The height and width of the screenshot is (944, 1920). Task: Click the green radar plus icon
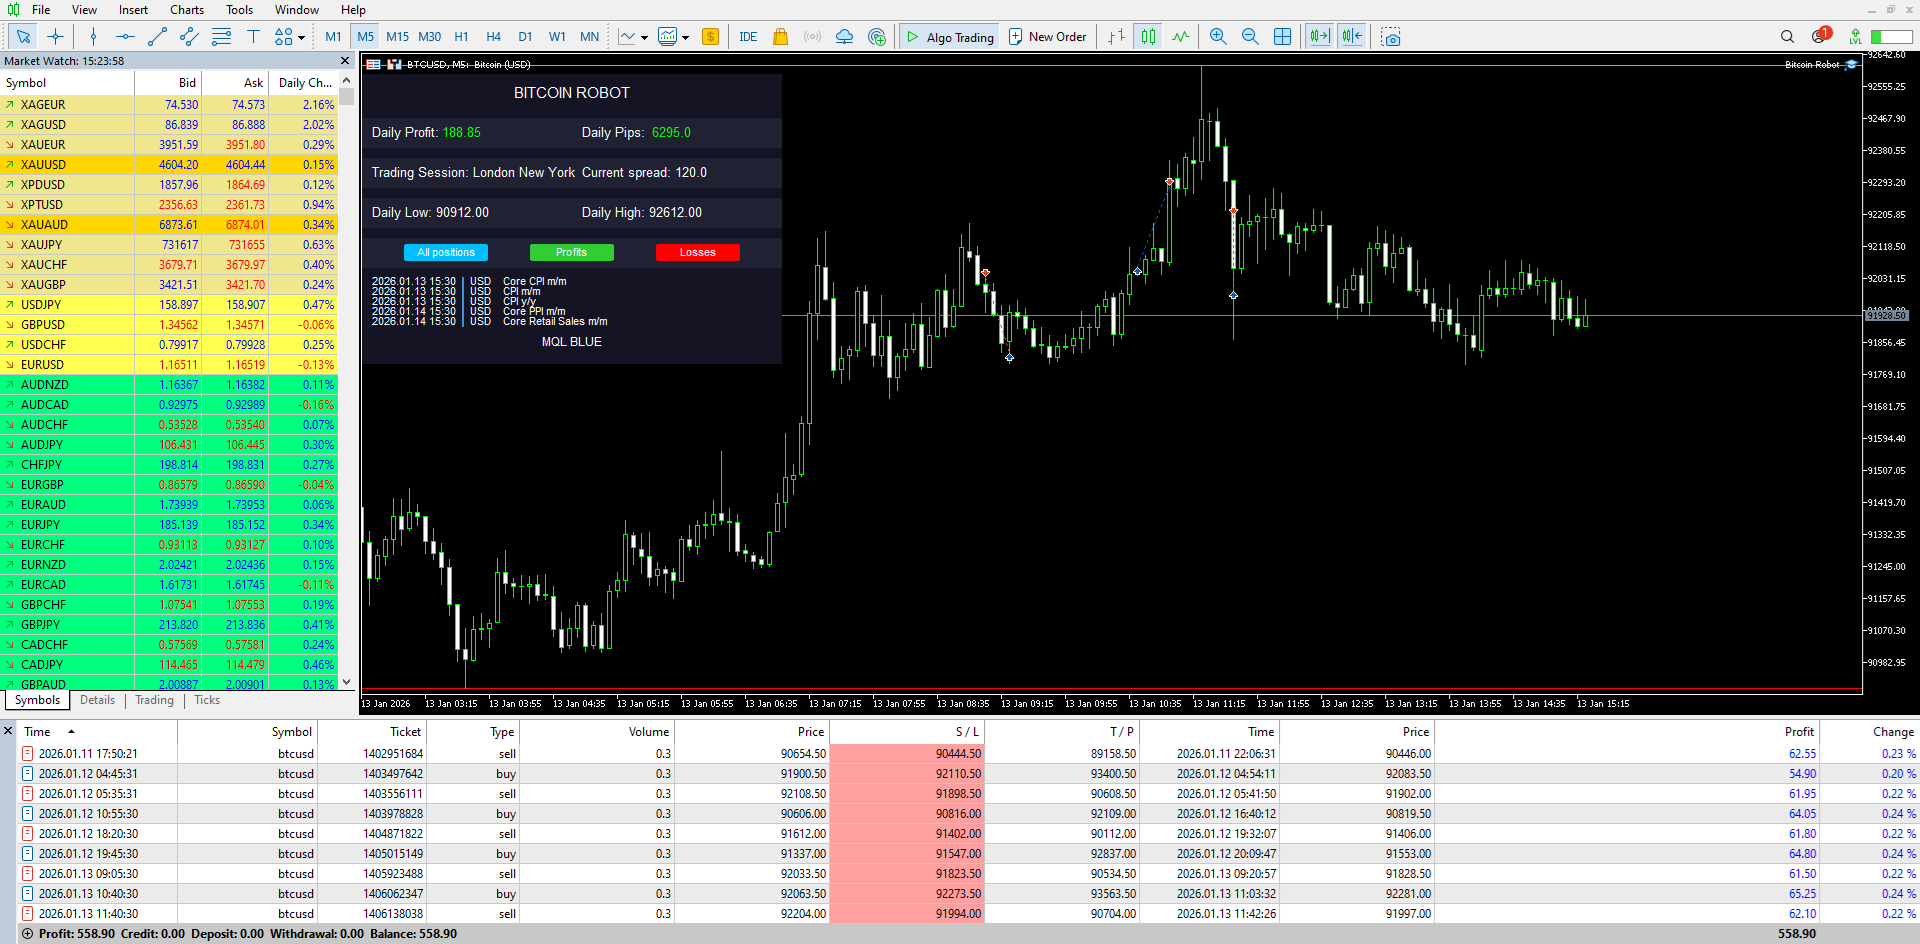pos(877,37)
